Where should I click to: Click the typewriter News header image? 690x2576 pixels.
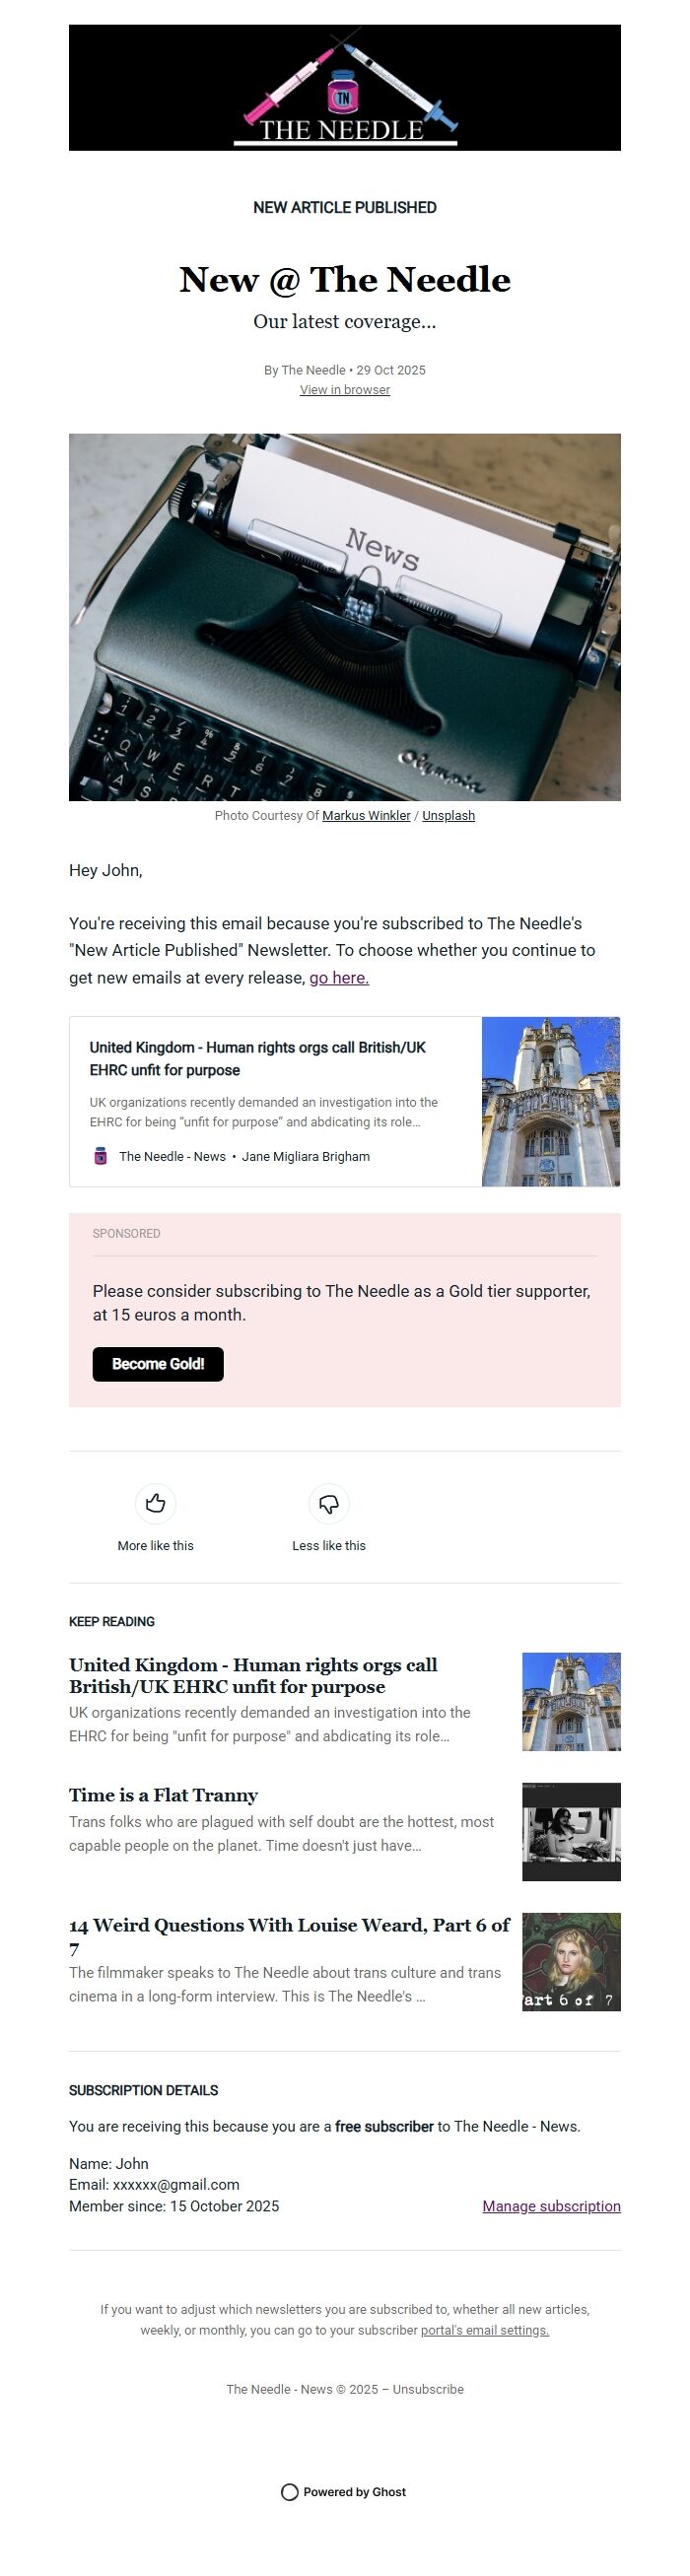(x=344, y=618)
